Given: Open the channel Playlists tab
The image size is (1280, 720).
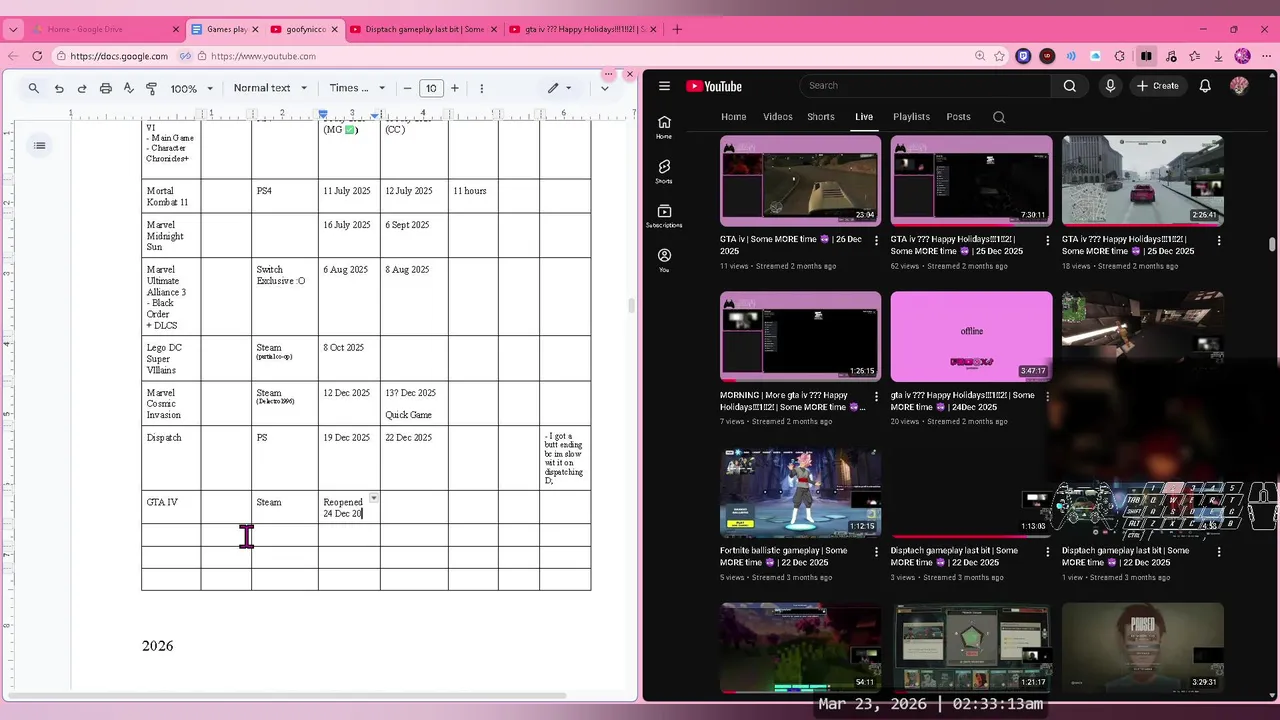Looking at the screenshot, I should coord(911,117).
